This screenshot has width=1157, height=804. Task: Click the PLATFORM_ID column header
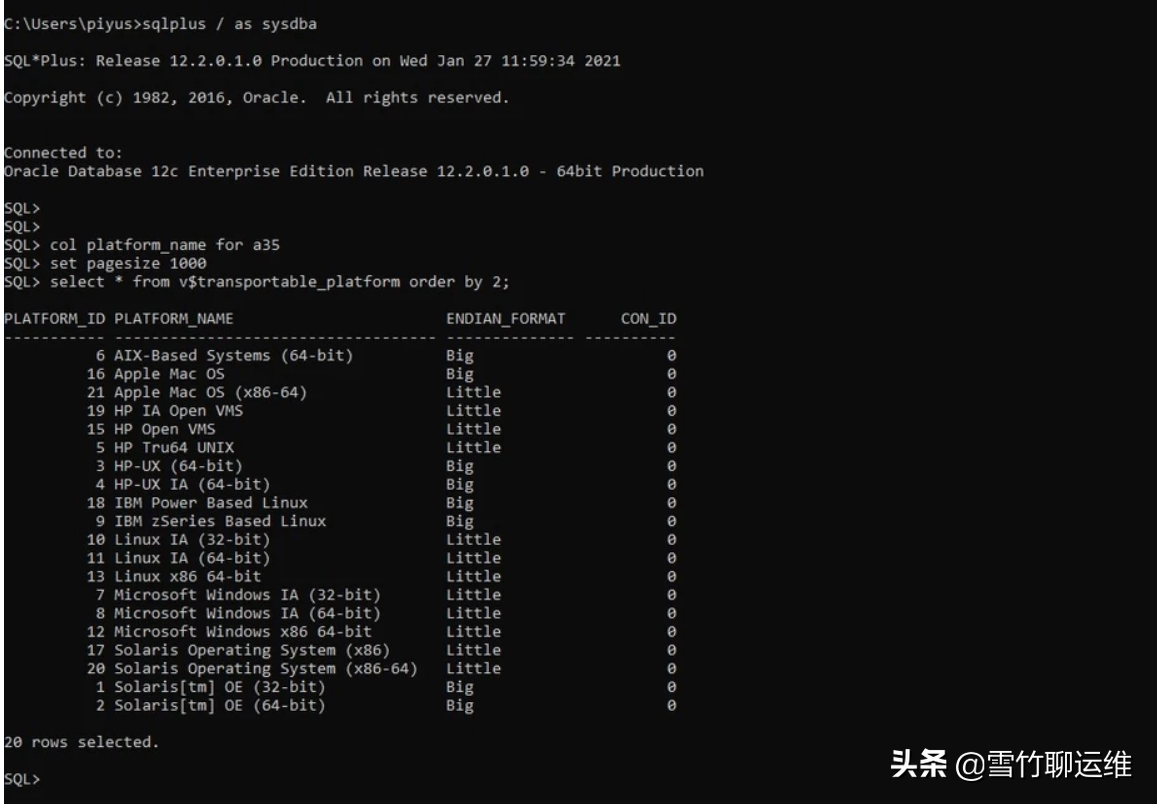click(55, 319)
